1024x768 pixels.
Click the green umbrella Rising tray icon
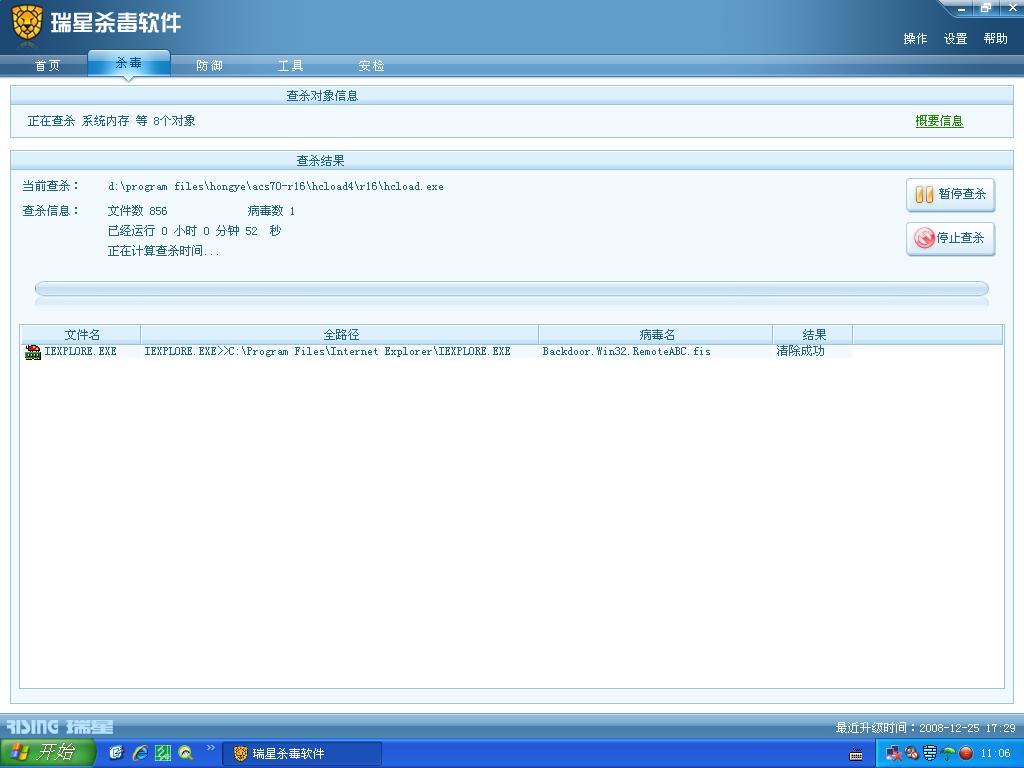tap(948, 754)
